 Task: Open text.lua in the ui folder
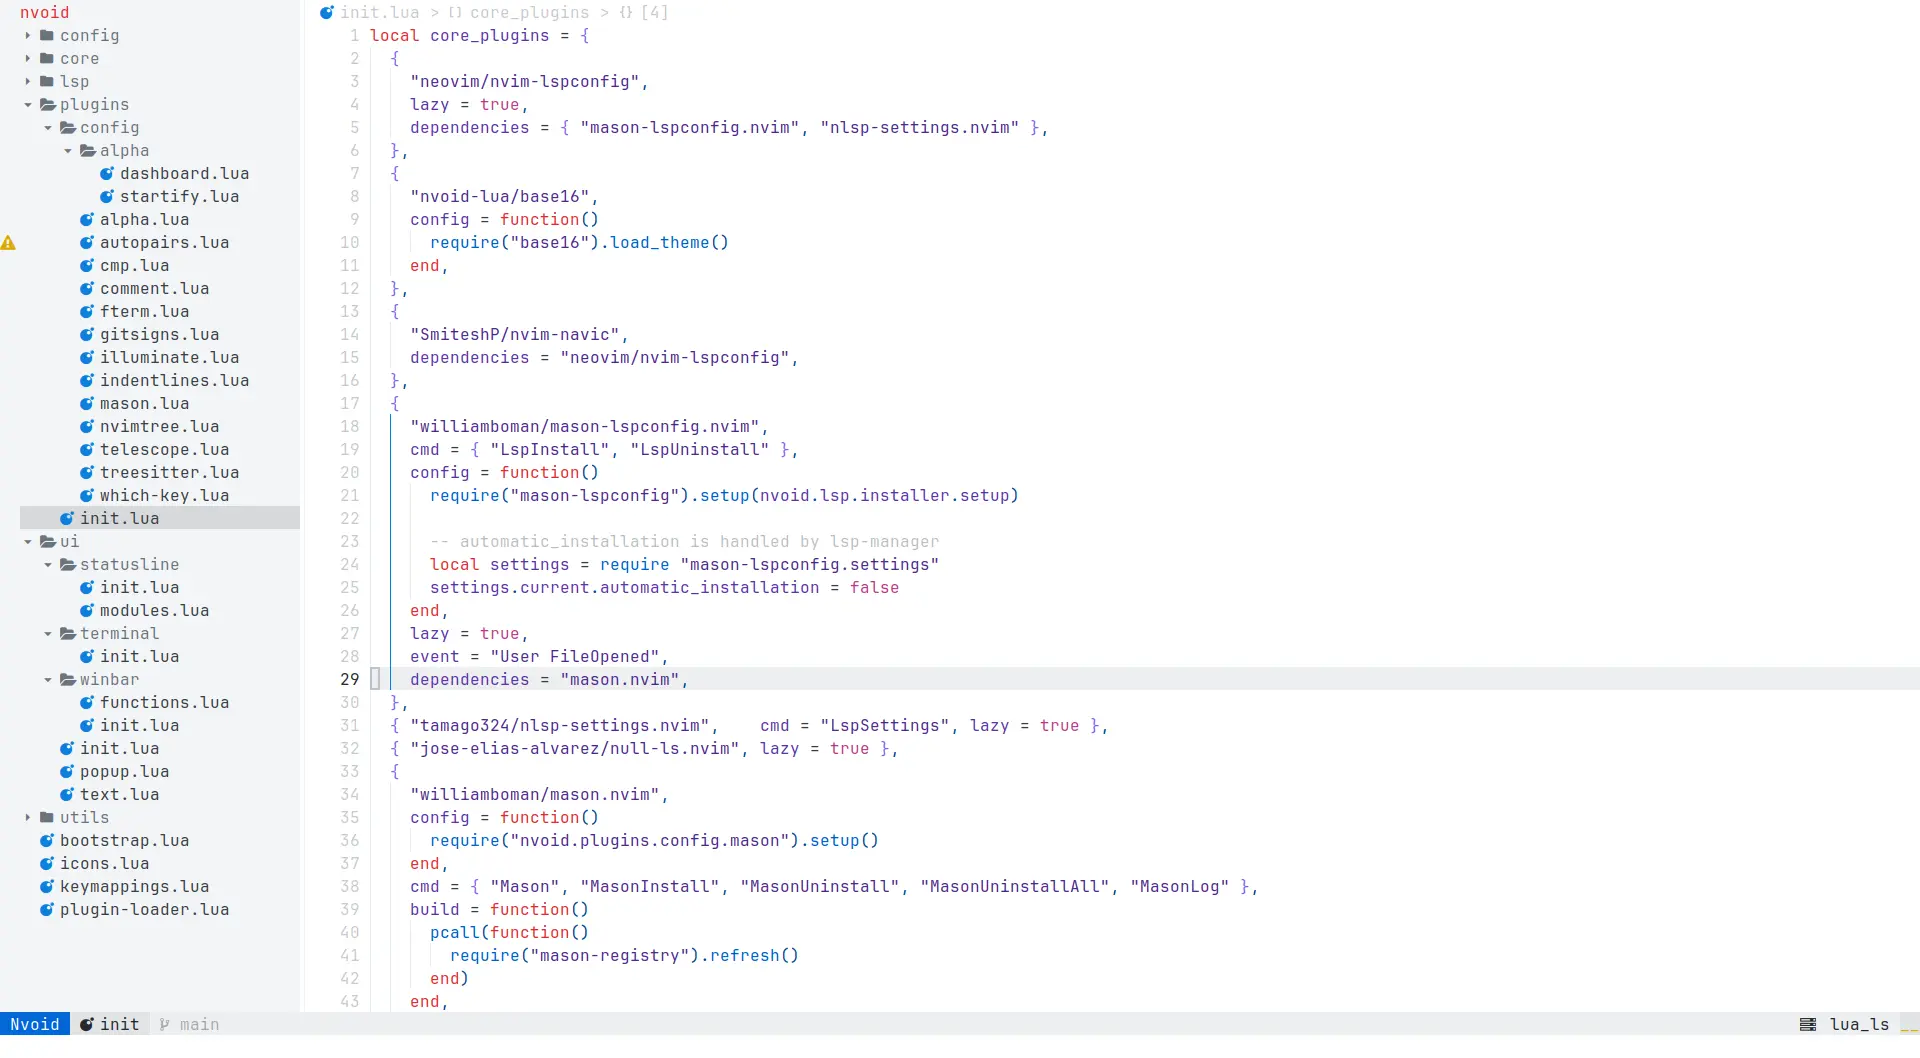click(x=120, y=795)
